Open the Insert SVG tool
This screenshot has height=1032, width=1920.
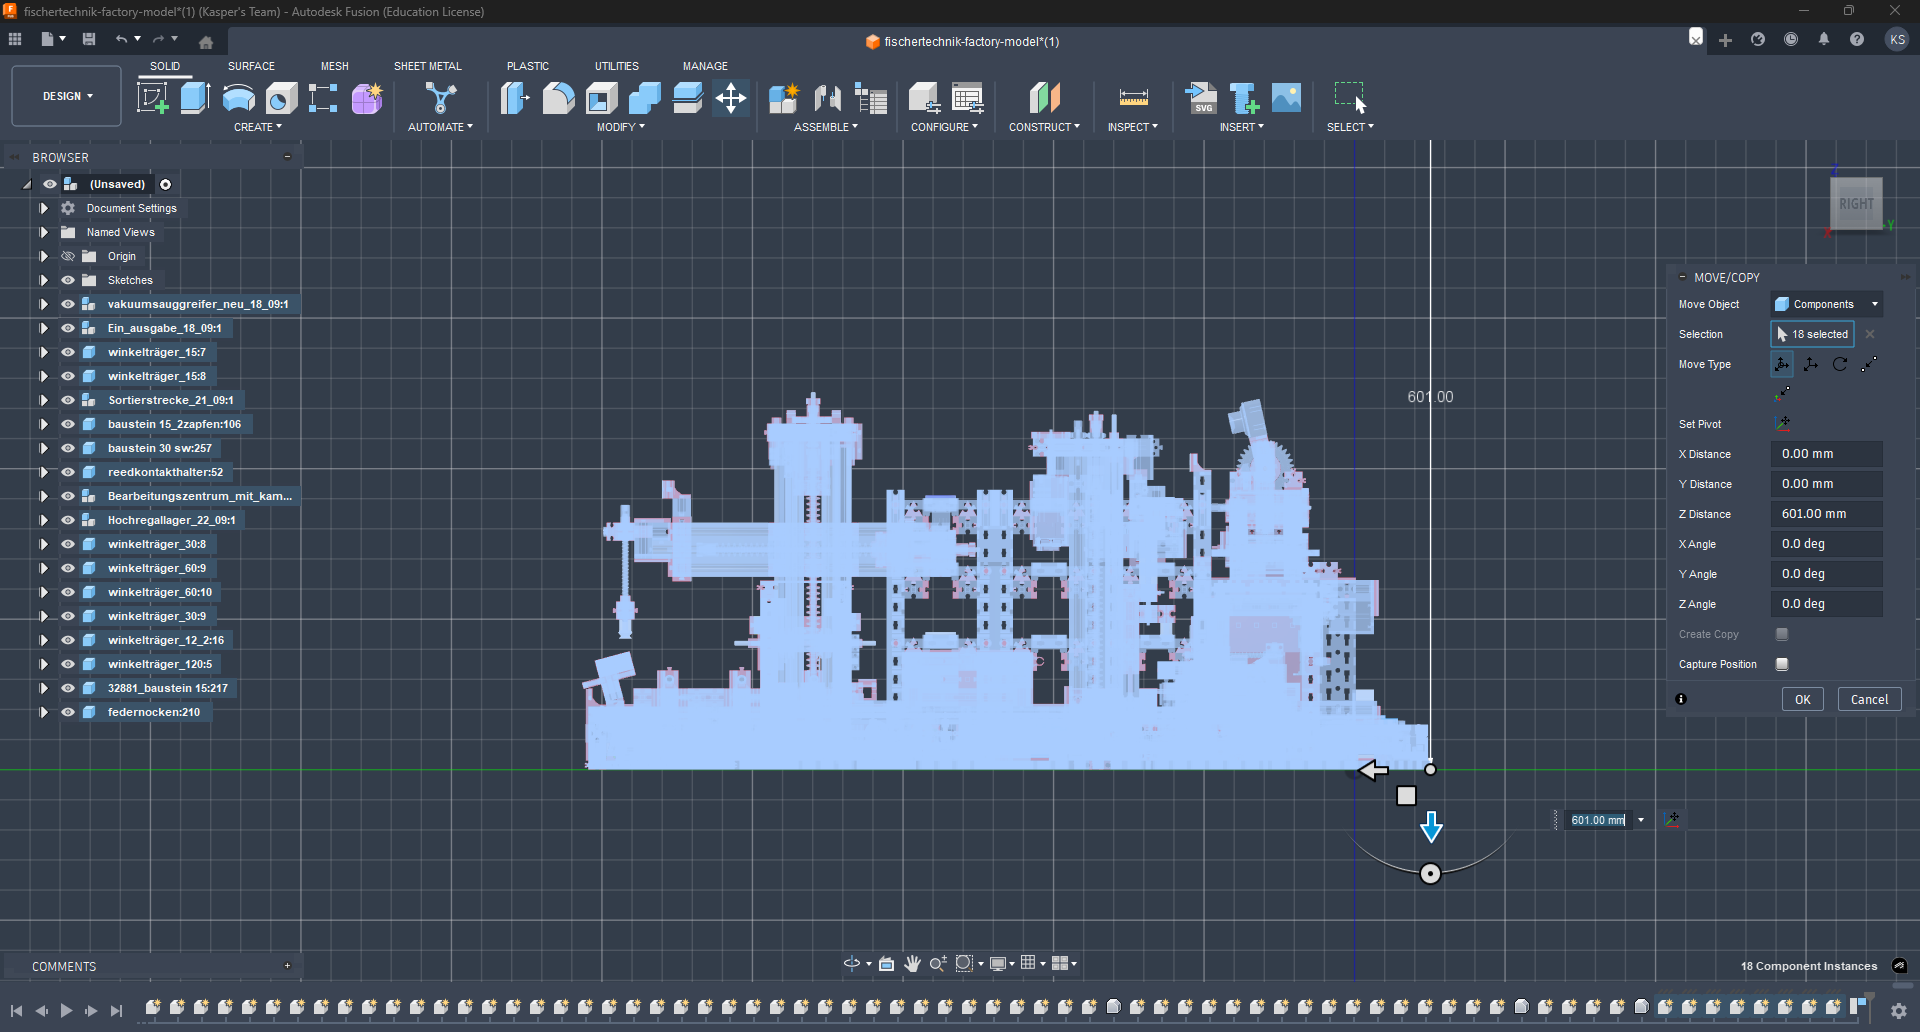tap(1203, 98)
